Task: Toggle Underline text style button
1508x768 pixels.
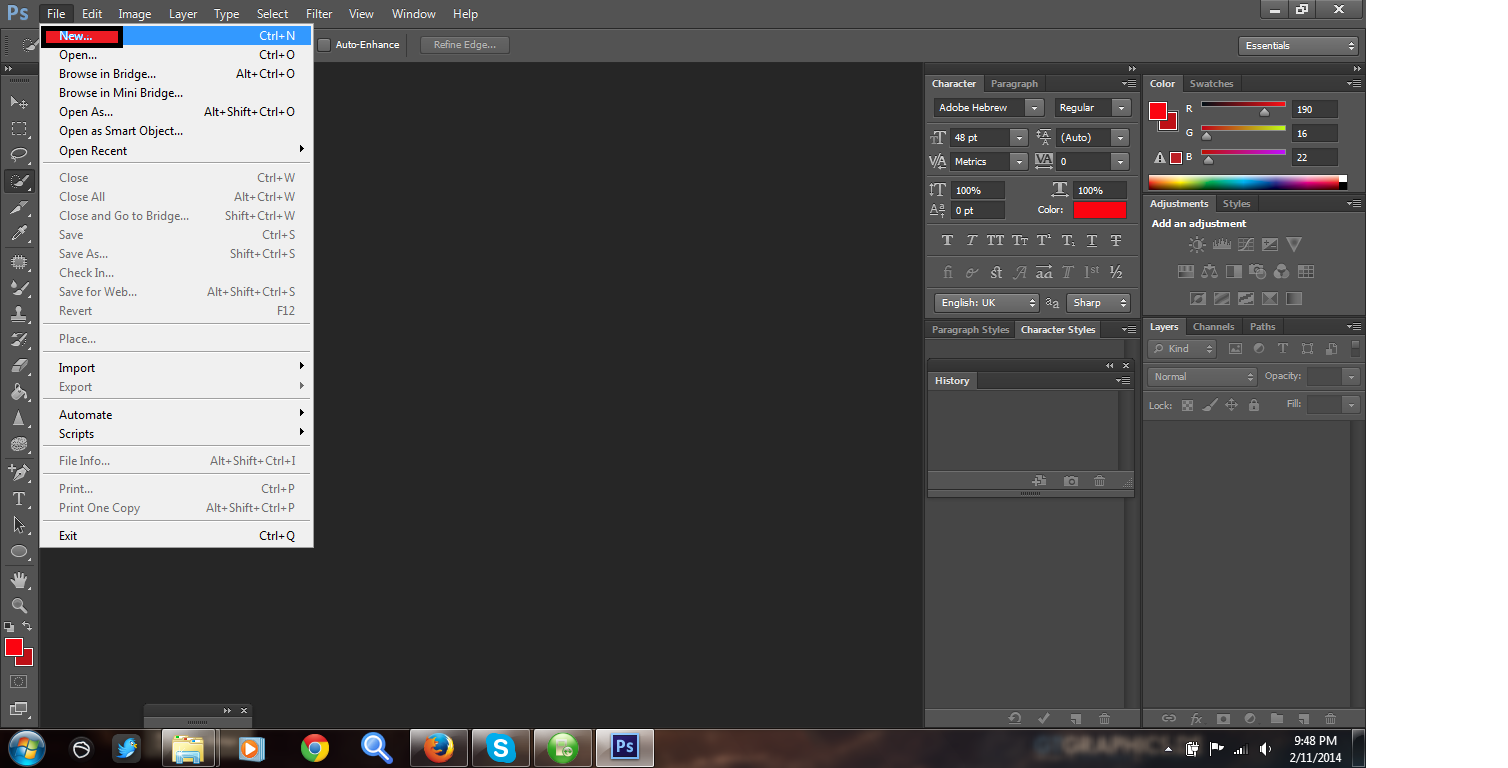Action: pos(1092,241)
